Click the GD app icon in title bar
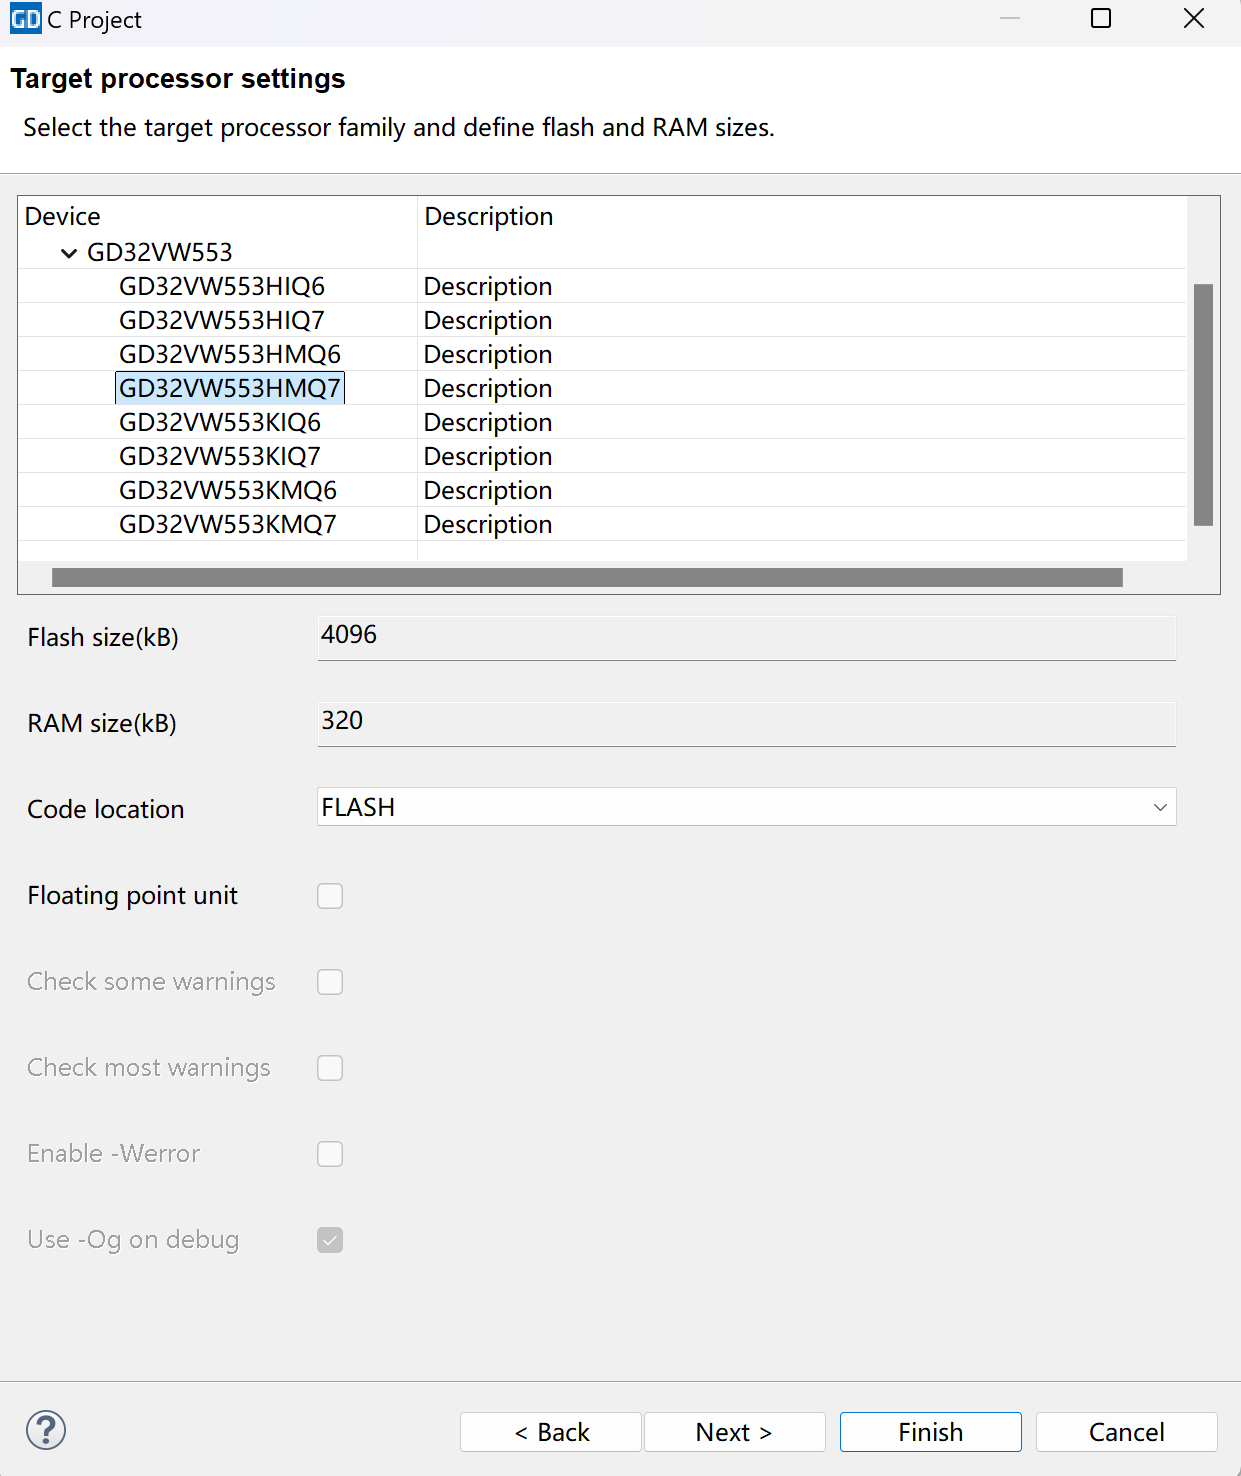Screen dimensions: 1241x1476 (25, 19)
